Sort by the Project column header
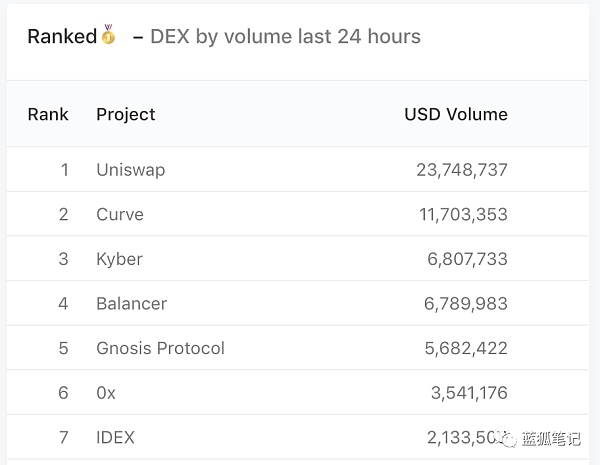The image size is (600, 465). pos(126,114)
